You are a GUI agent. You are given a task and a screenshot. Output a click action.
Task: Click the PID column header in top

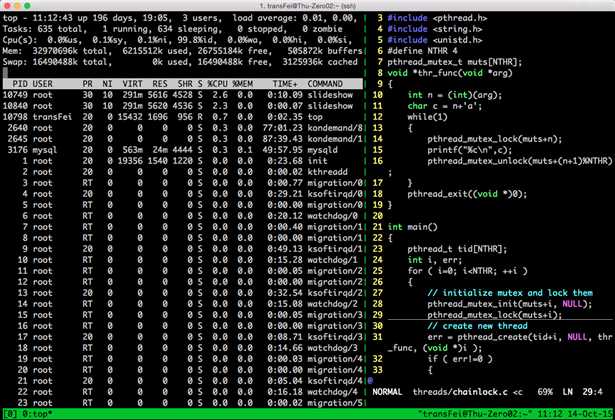click(x=20, y=84)
